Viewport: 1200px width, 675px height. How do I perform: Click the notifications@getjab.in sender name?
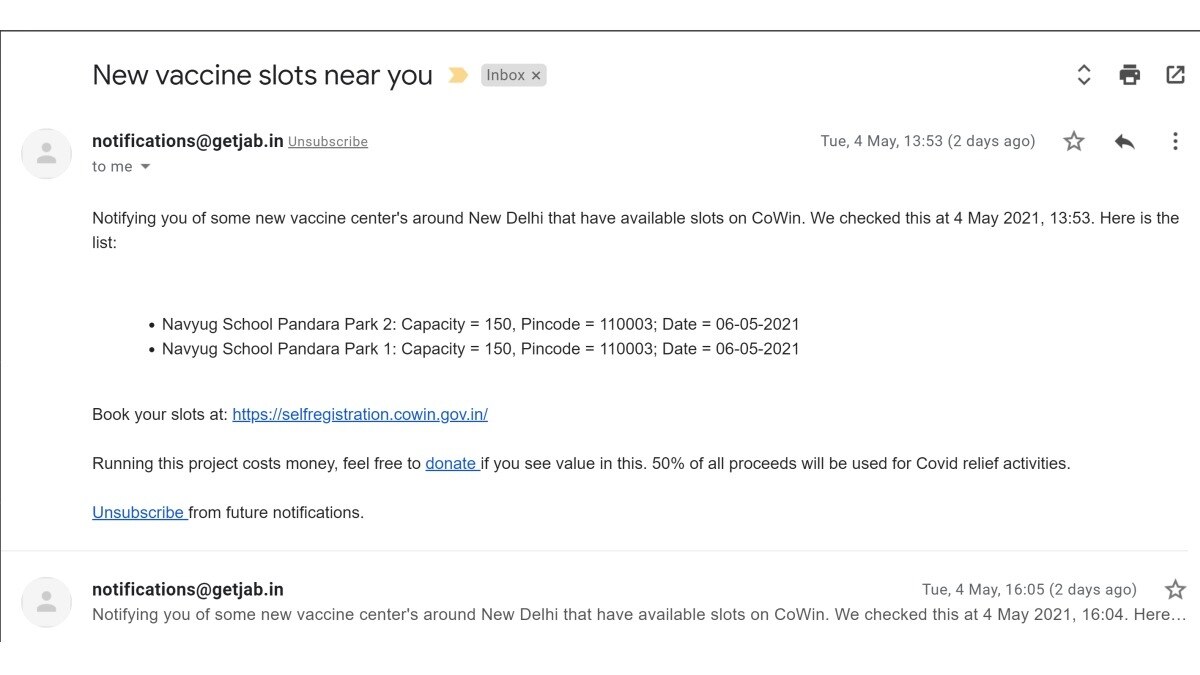[x=188, y=141]
